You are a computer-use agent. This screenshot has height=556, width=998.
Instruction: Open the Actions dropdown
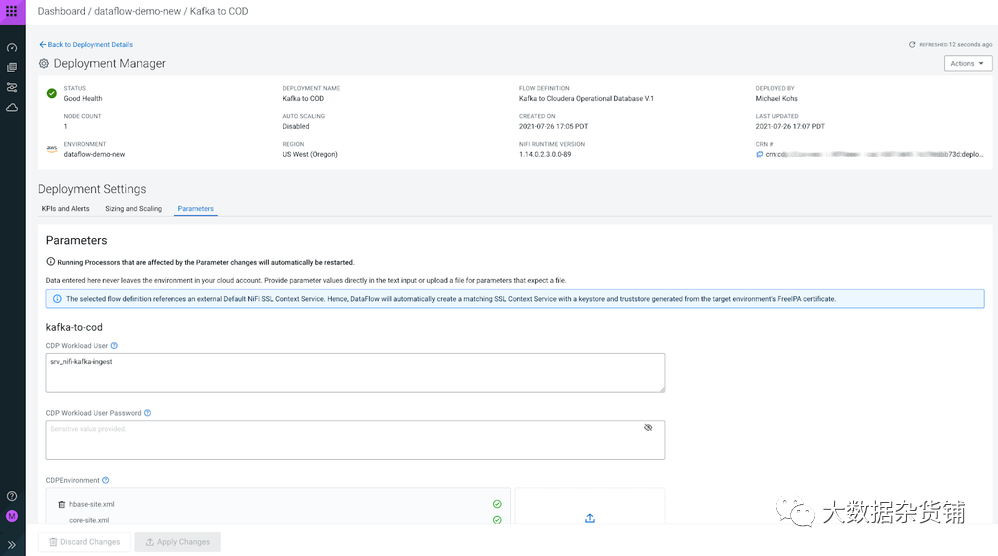[x=967, y=64]
